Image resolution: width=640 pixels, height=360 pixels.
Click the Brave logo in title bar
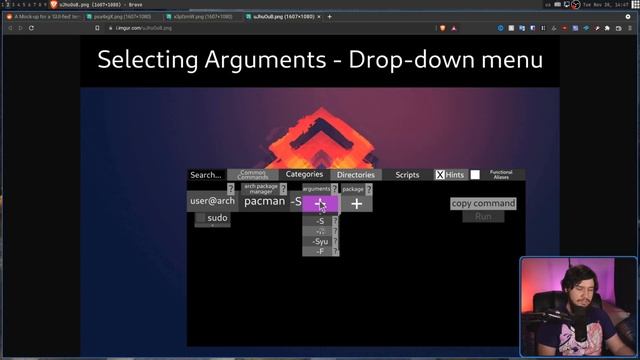pos(53,4)
